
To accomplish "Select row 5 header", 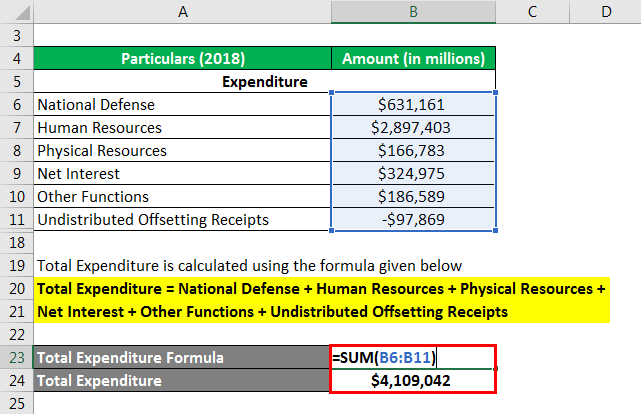I will click(17, 81).
